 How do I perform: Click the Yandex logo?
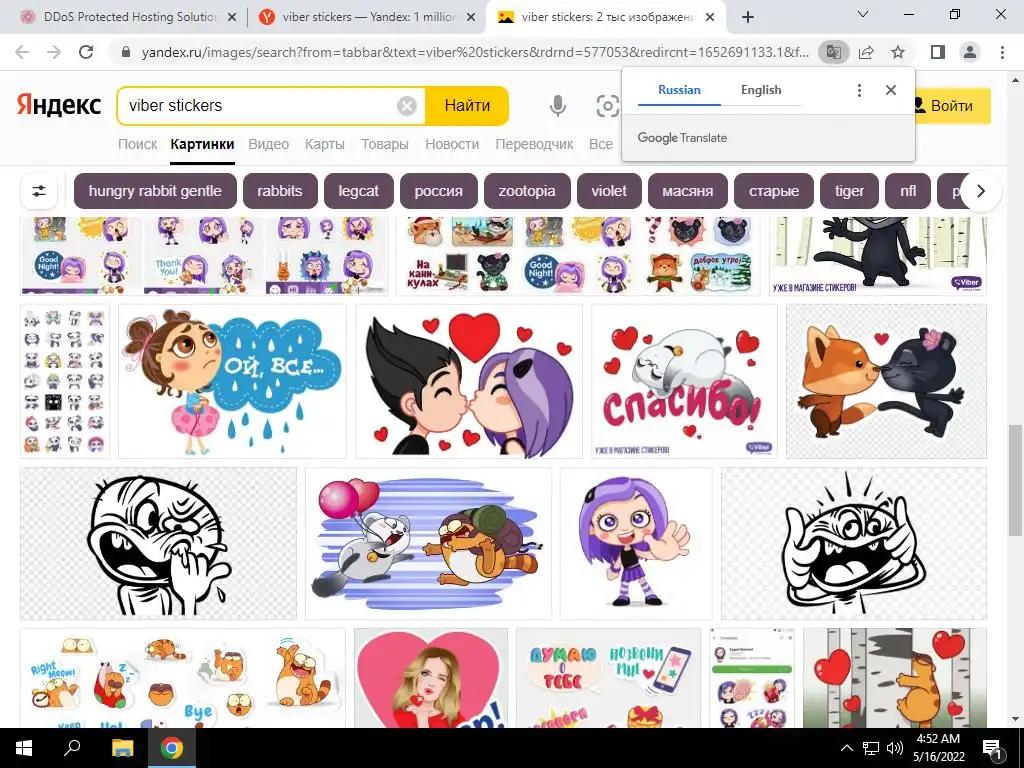(x=59, y=105)
